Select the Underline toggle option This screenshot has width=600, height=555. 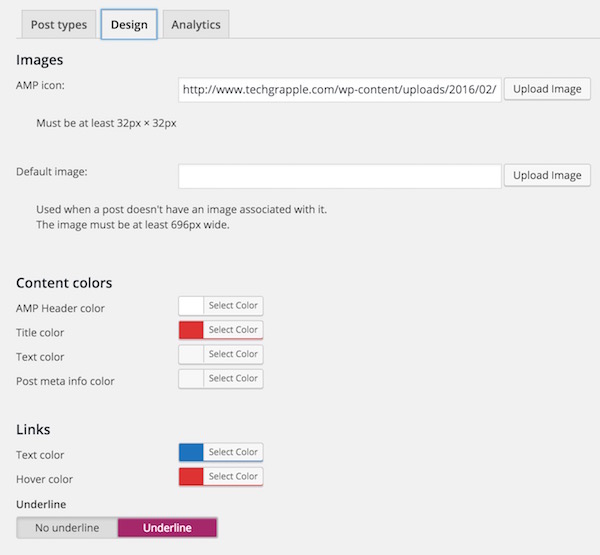point(167,528)
